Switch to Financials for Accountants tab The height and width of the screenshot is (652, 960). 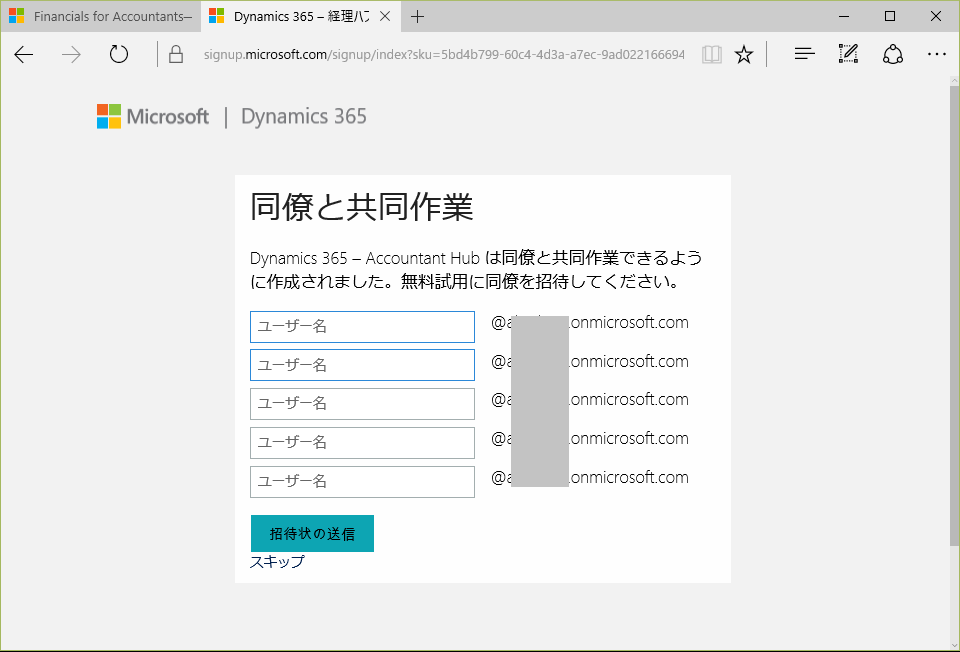coord(101,17)
